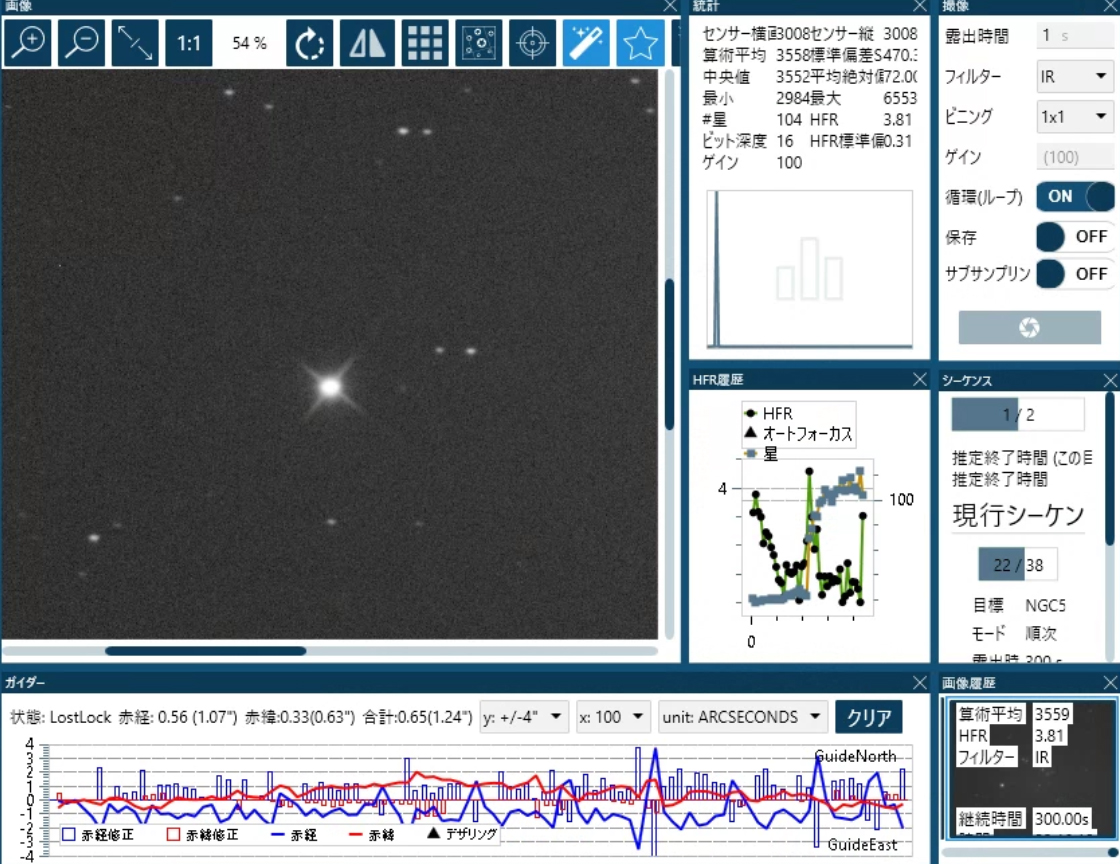Open the ビニング 1x1 binning dropdown
This screenshot has height=864, width=1120.
[x=1075, y=116]
